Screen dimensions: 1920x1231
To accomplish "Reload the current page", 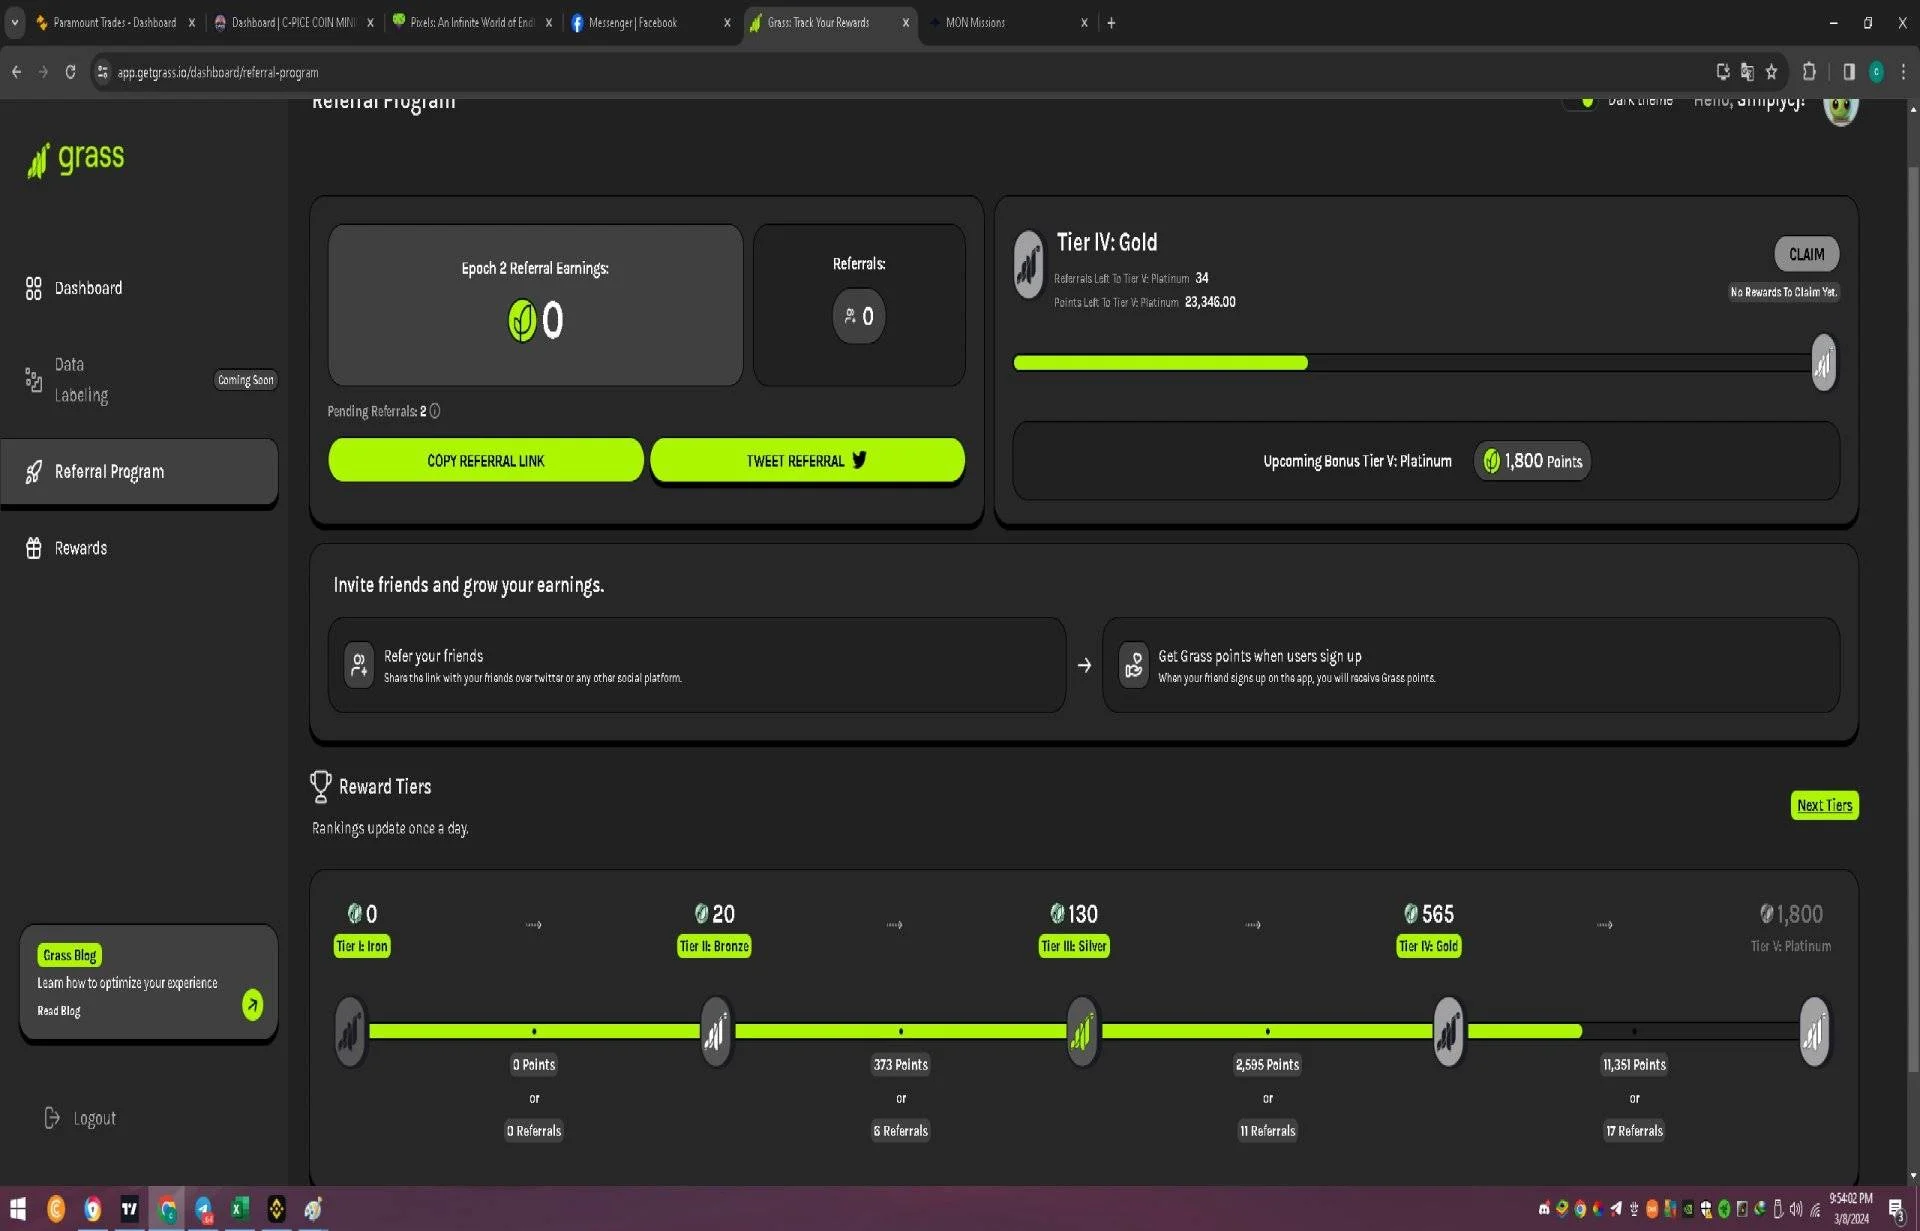I will pyautogui.click(x=70, y=72).
